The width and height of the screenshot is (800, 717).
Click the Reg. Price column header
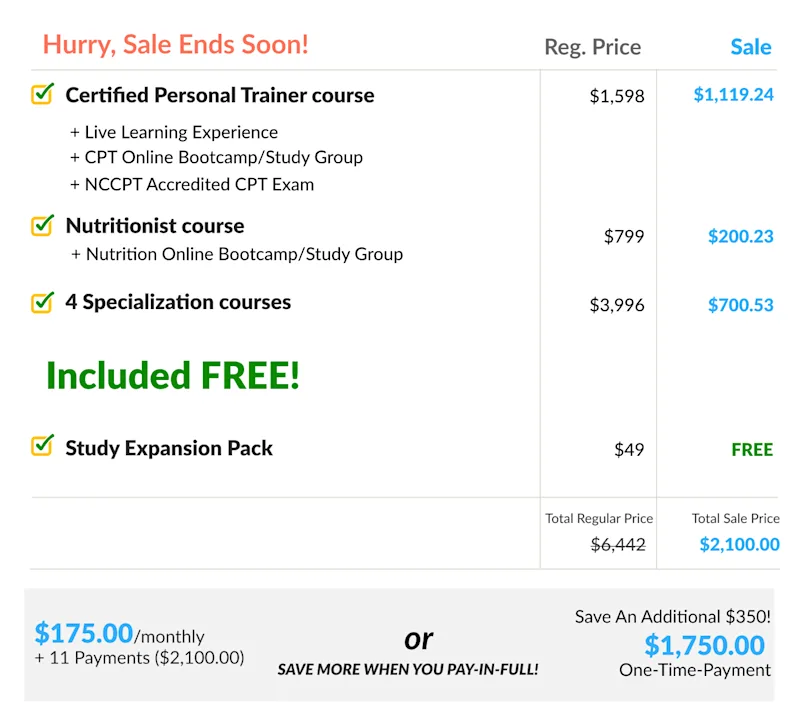(x=592, y=47)
